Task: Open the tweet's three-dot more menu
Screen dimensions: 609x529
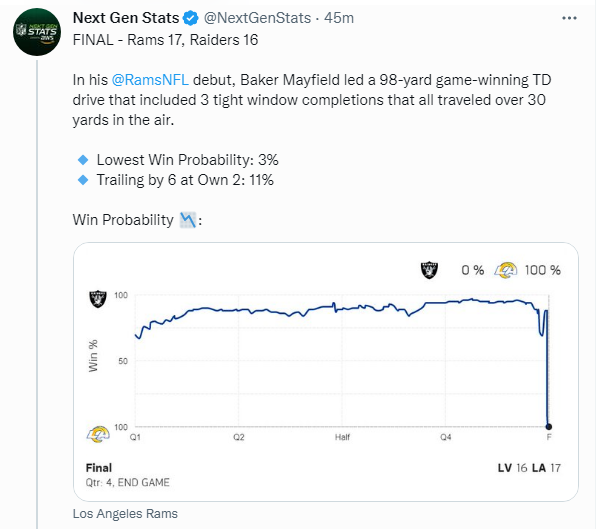Action: (x=569, y=18)
